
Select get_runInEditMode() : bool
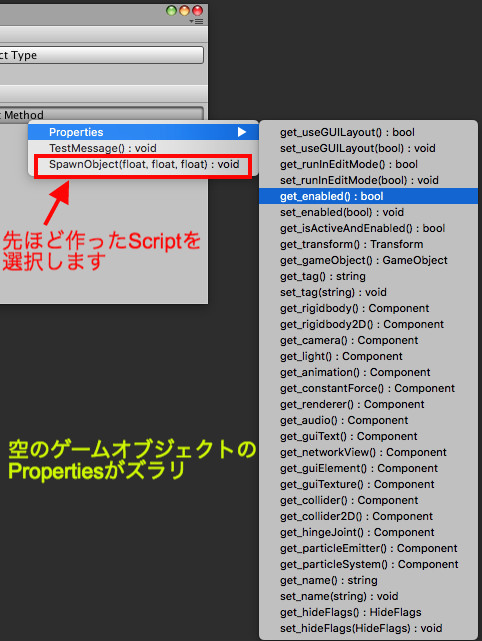[368, 164]
